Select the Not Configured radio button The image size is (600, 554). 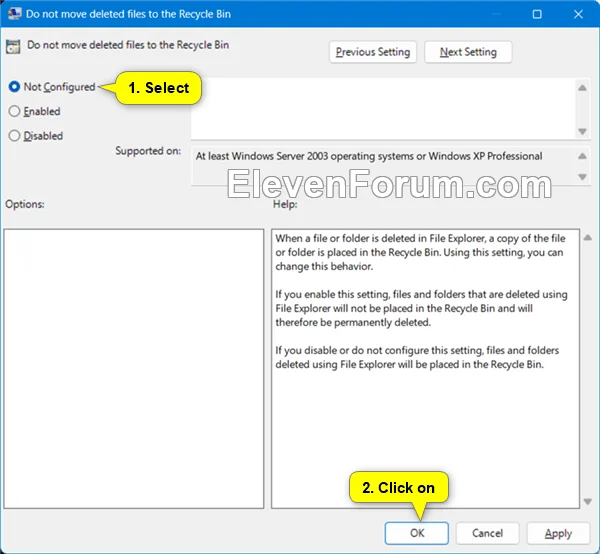tap(14, 87)
